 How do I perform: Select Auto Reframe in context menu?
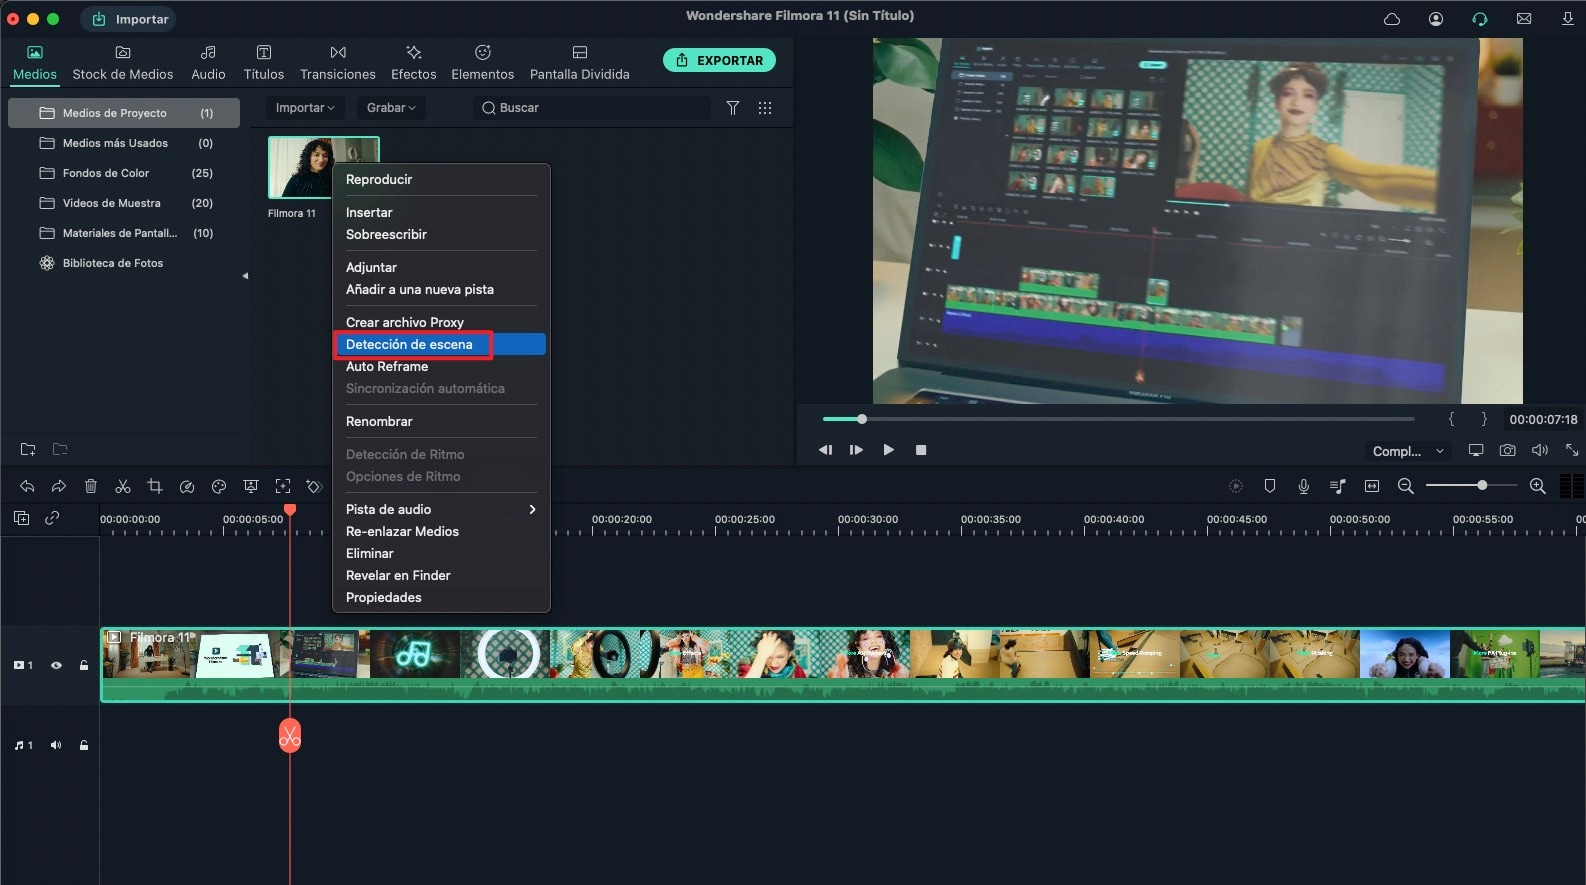pos(441,366)
